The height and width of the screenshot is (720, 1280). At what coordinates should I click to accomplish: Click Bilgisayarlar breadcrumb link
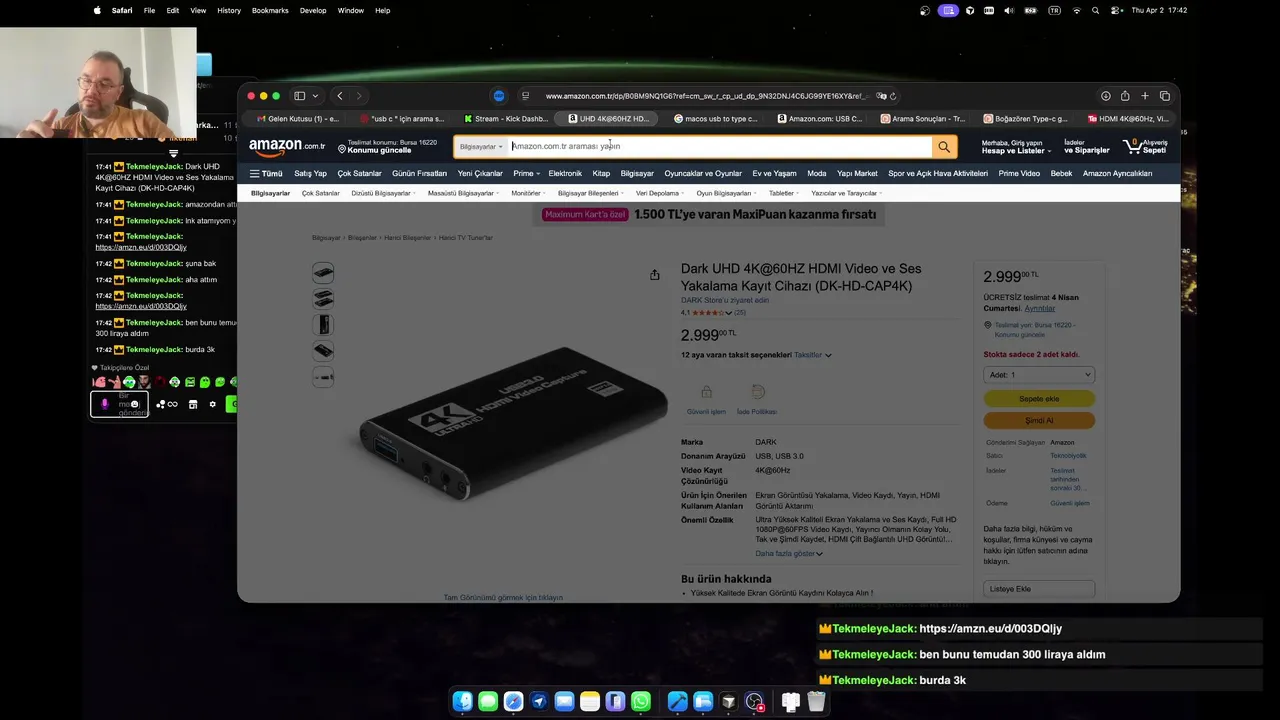(x=326, y=238)
